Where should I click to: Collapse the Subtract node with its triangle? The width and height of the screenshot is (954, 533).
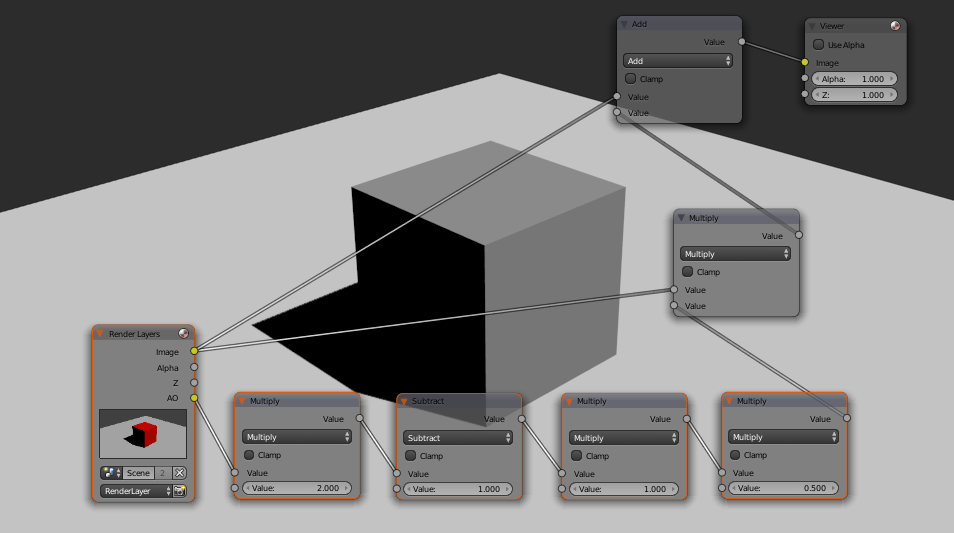pyautogui.click(x=403, y=402)
